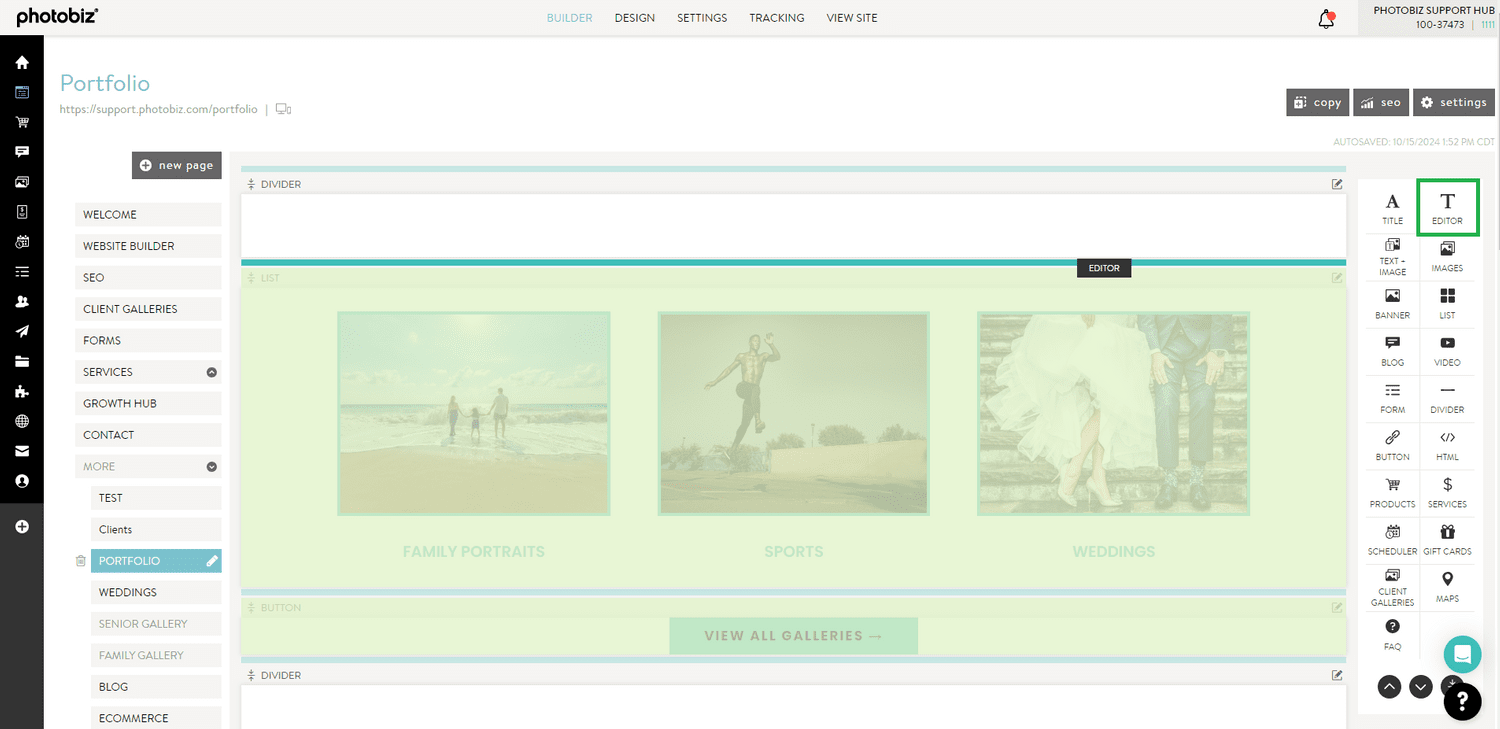Add a Blog block
The image size is (1500, 729).
point(1392,351)
